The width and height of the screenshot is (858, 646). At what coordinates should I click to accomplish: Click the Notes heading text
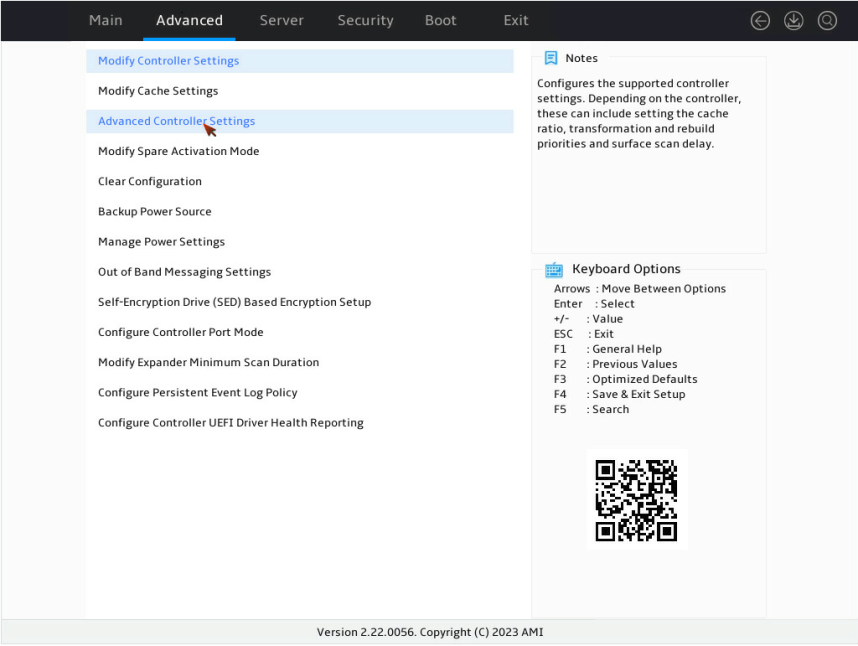coord(581,58)
